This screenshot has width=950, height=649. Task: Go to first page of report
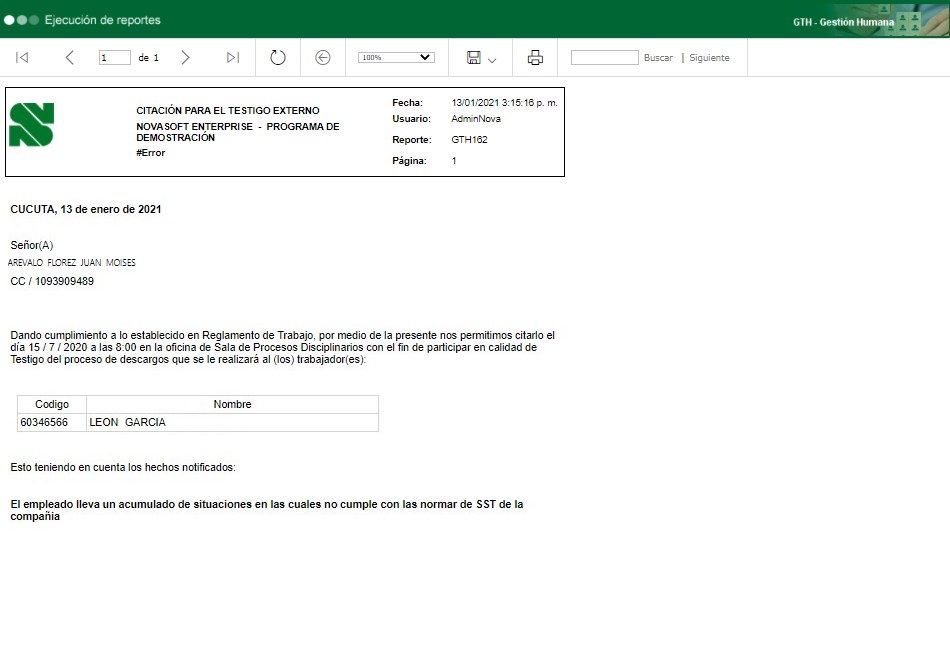pyautogui.click(x=22, y=58)
